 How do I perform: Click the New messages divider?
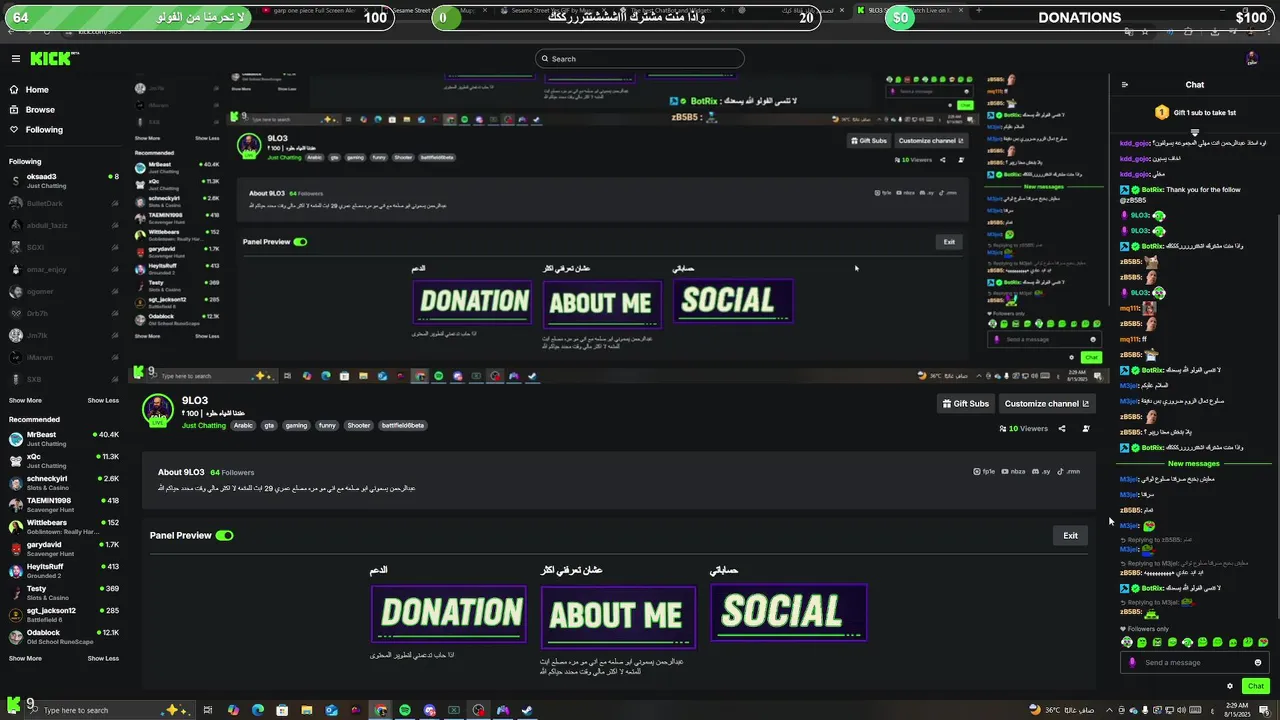click(1194, 464)
